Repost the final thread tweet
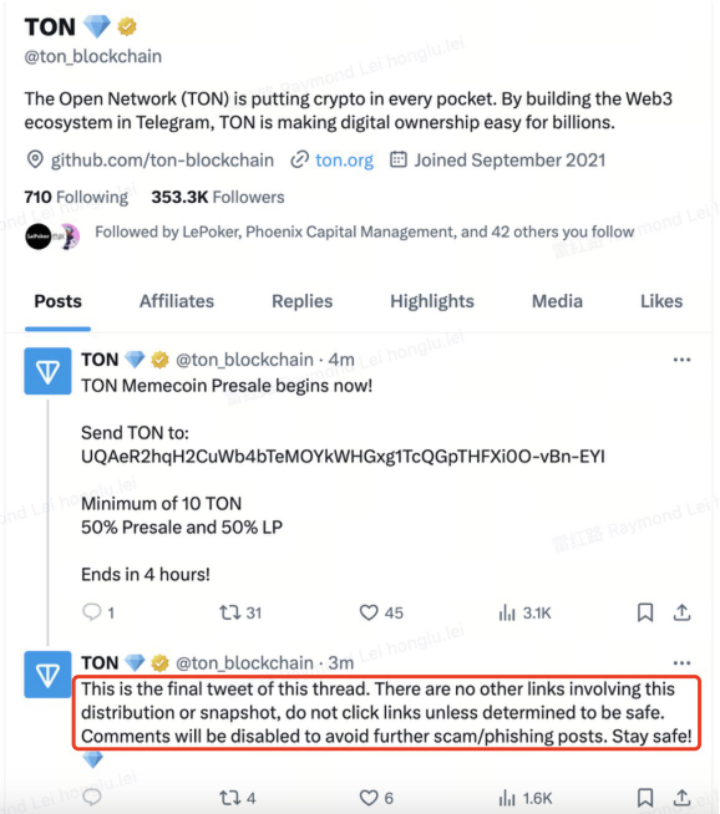The width and height of the screenshot is (720, 814). click(230, 798)
